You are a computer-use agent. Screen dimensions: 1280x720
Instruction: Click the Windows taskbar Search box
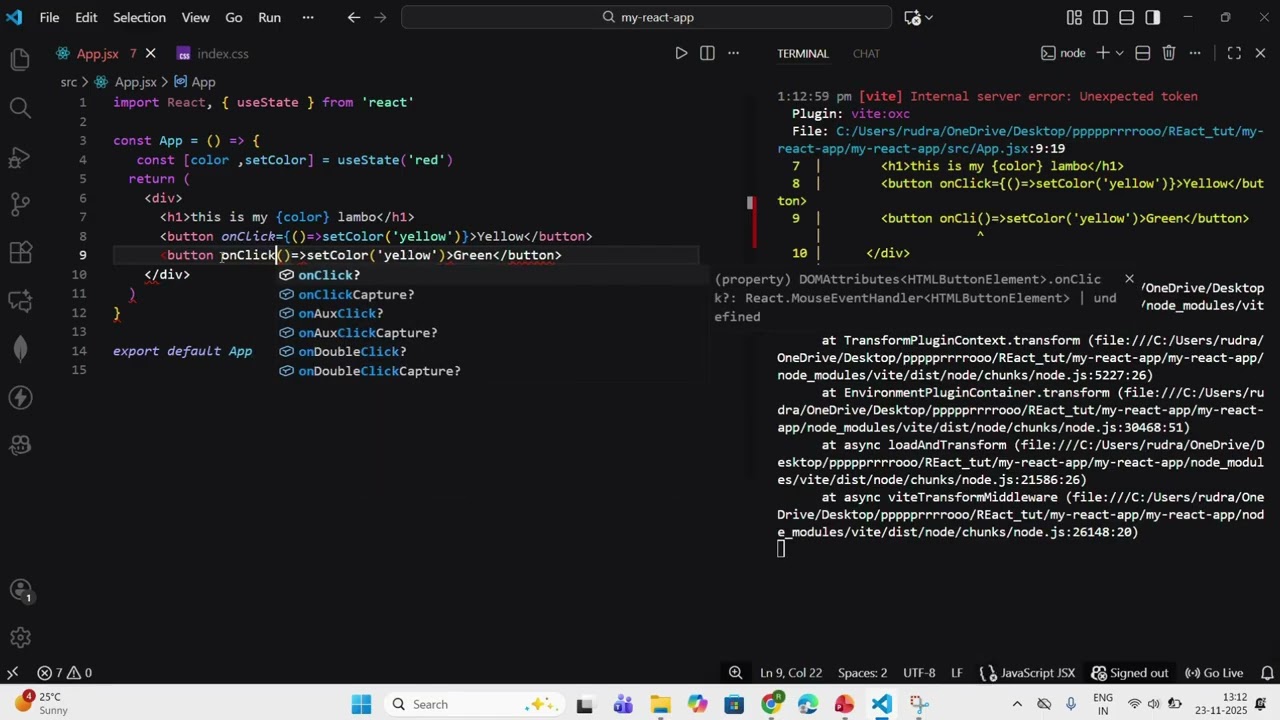pyautogui.click(x=472, y=704)
